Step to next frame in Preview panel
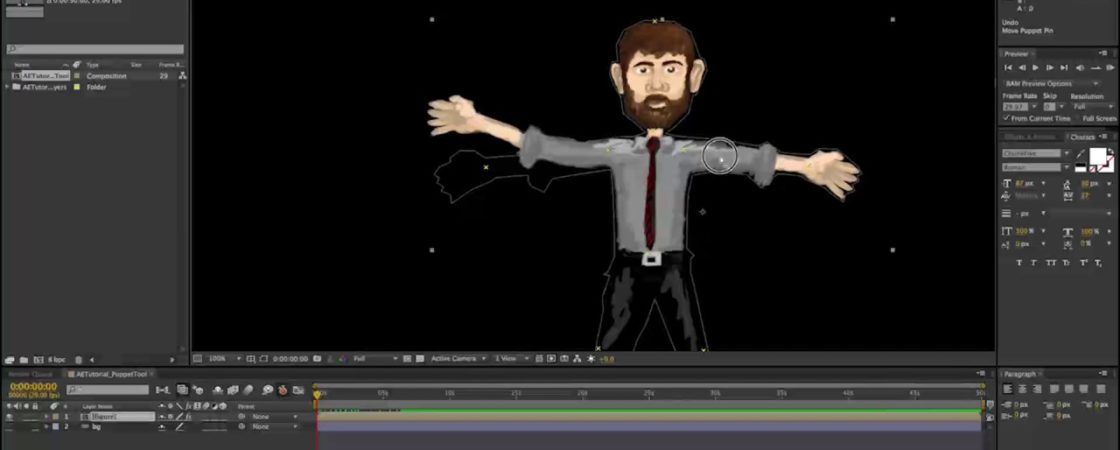 click(1050, 68)
